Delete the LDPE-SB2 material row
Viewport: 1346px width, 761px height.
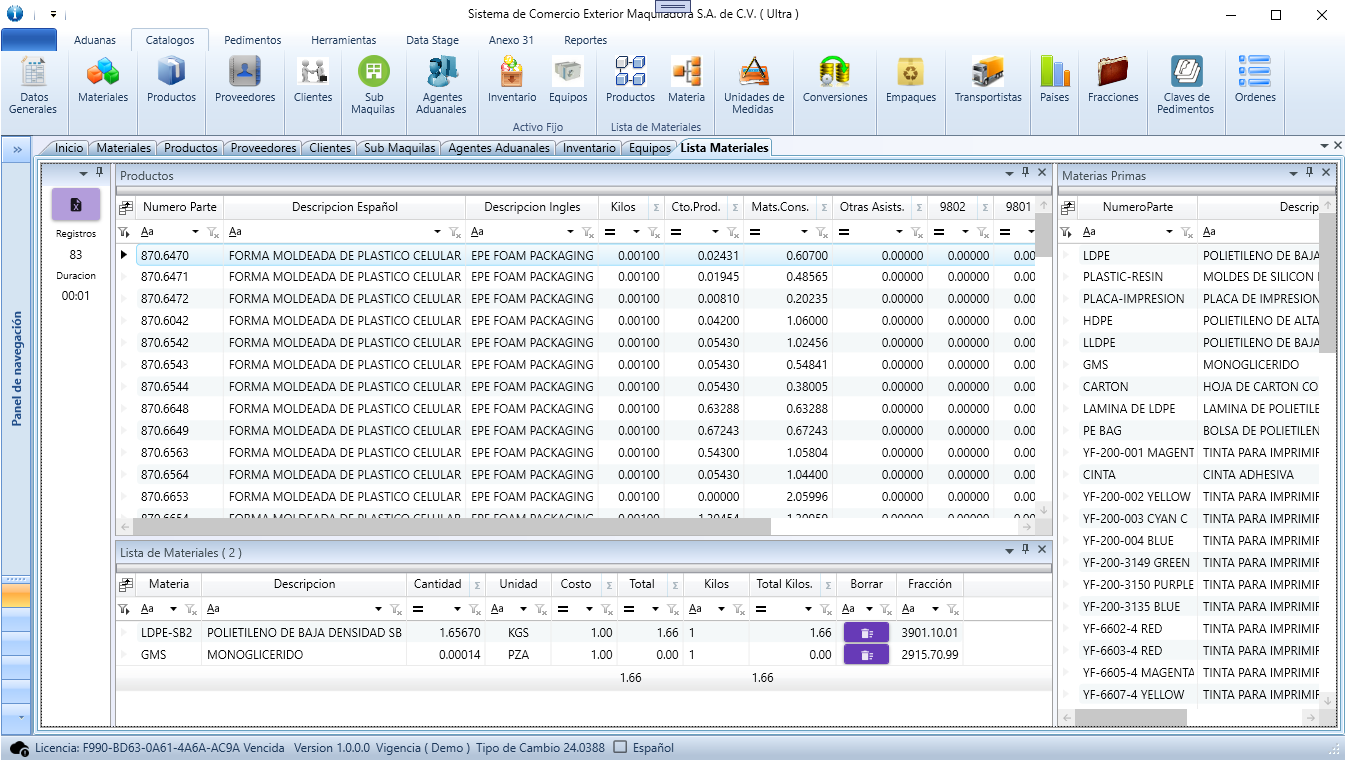click(x=866, y=632)
